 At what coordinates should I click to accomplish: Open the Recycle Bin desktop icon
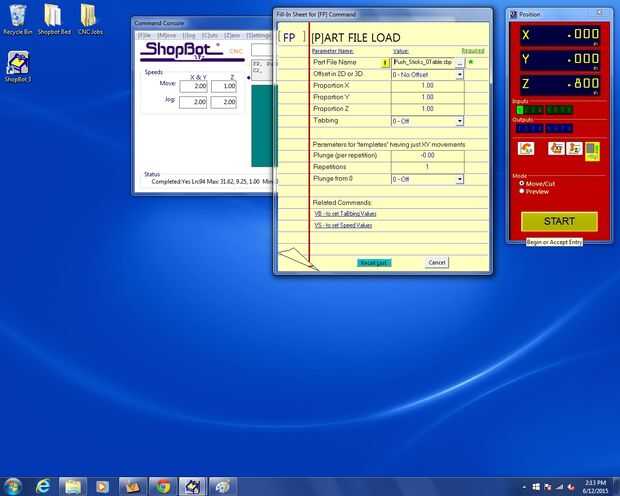coord(17,20)
